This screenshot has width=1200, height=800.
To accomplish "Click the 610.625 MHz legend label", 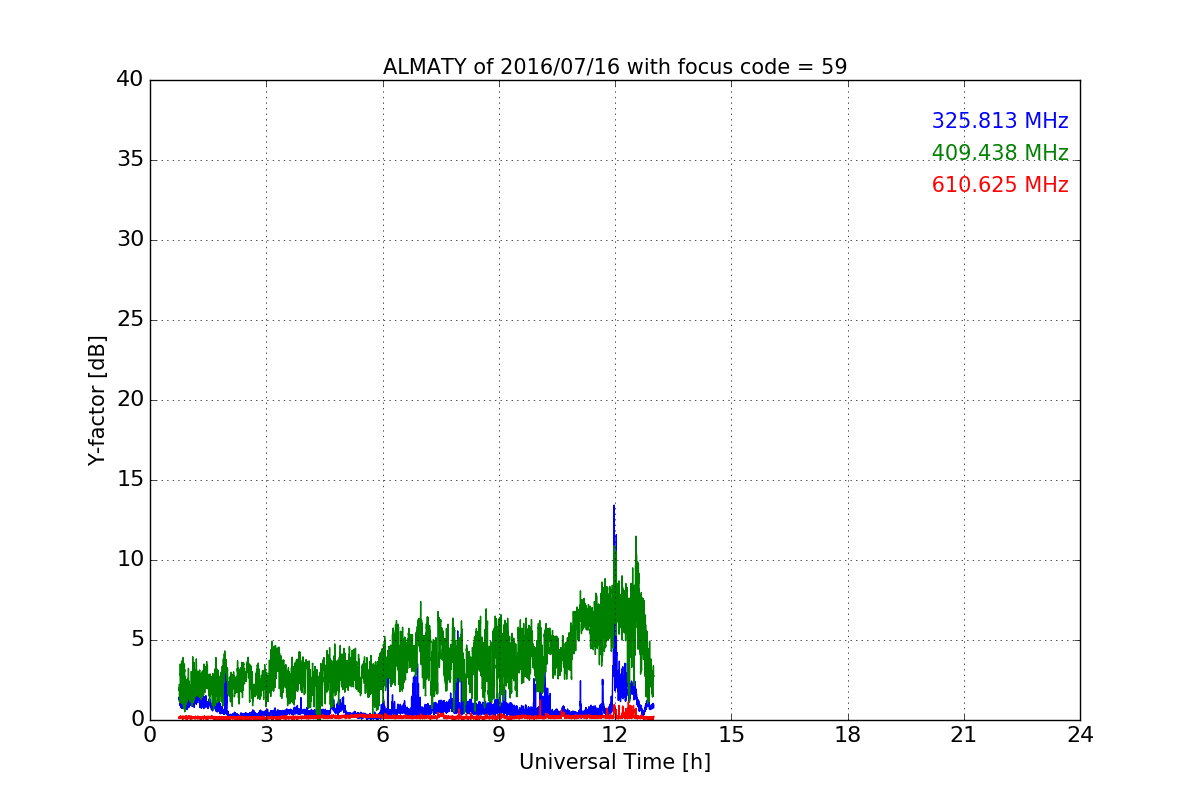I will coord(1000,185).
